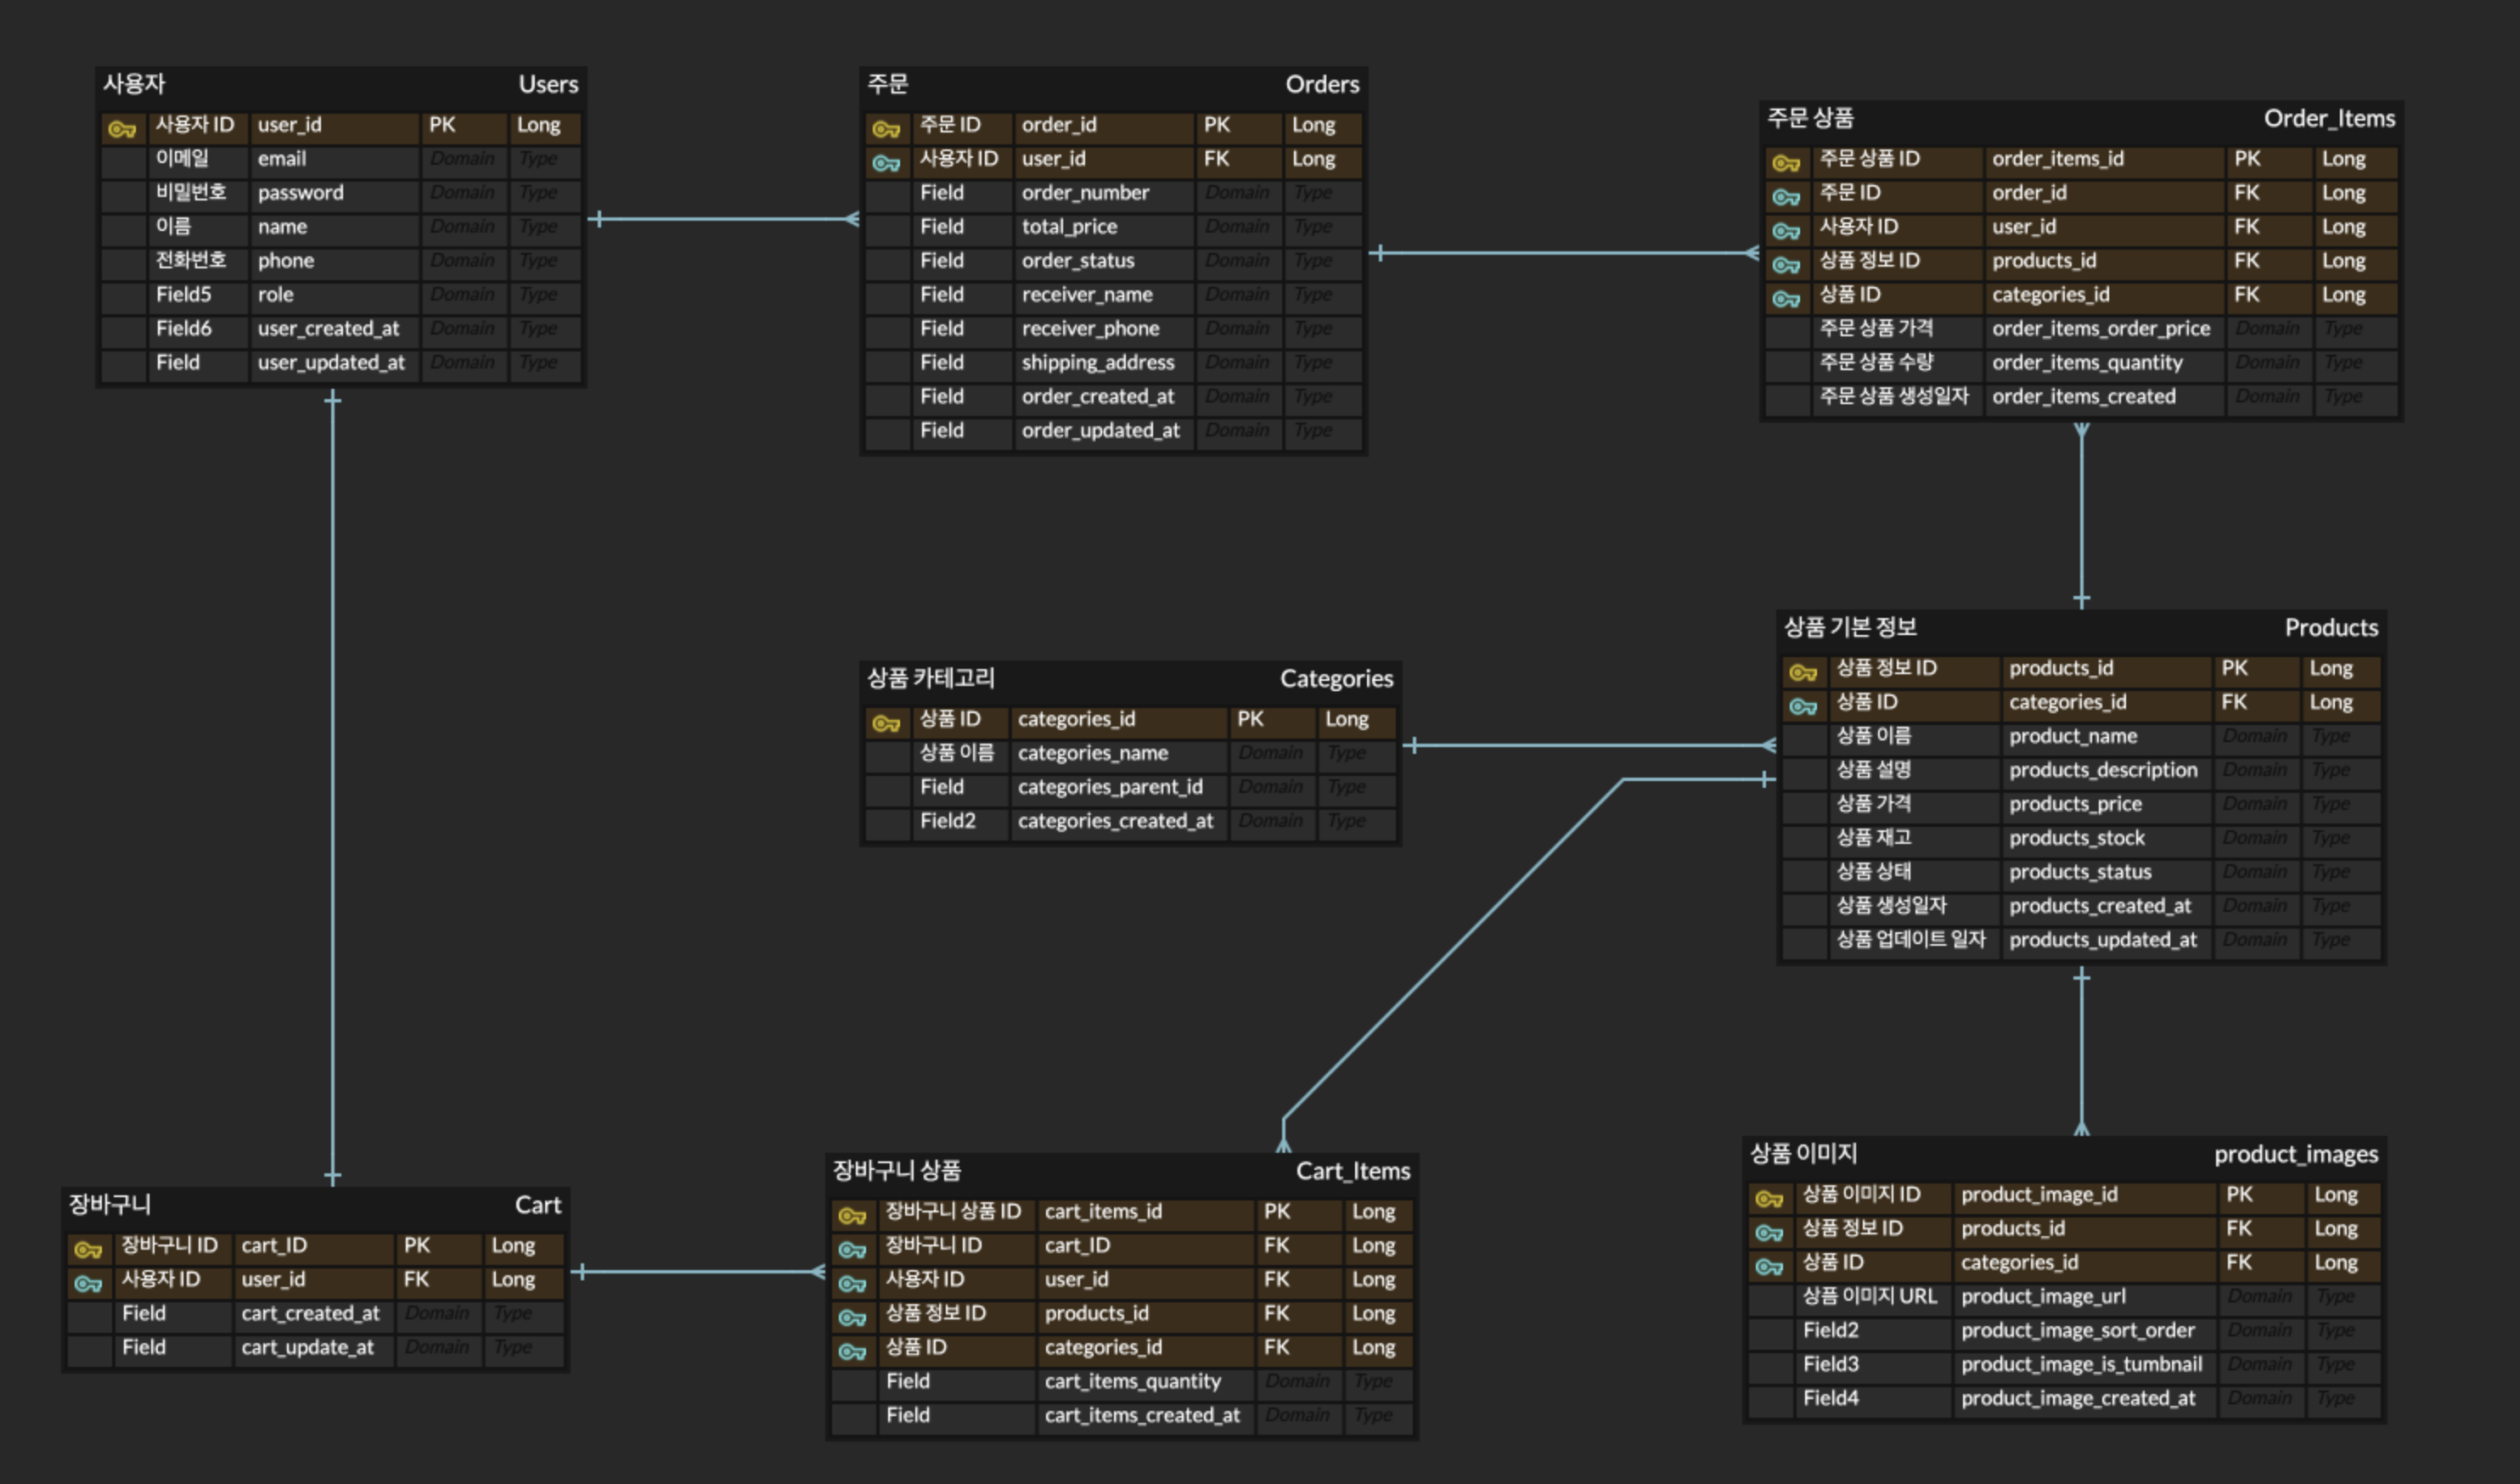Select the yellow key icon beside cart_items_id
Image resolution: width=2520 pixels, height=1484 pixels.
click(x=852, y=1215)
